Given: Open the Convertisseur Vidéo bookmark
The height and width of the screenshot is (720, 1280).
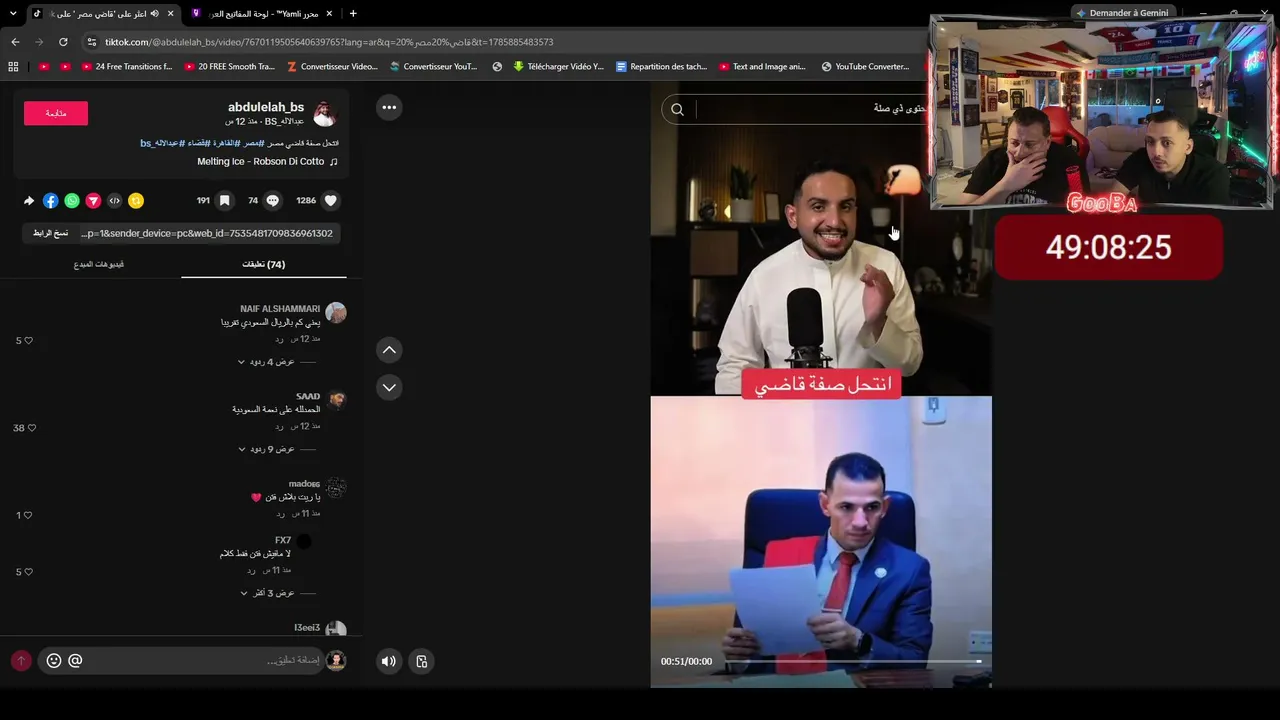Looking at the screenshot, I should click(332, 67).
